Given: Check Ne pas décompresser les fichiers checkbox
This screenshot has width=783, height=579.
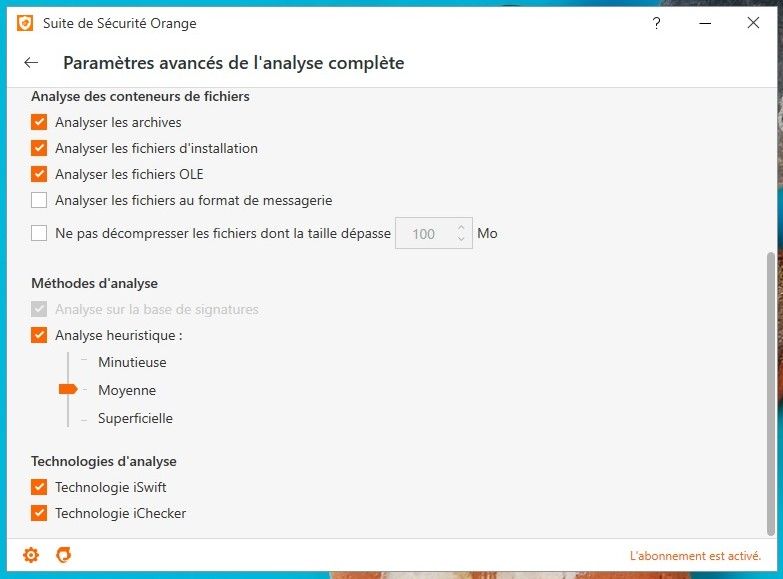Looking at the screenshot, I should [x=39, y=233].
